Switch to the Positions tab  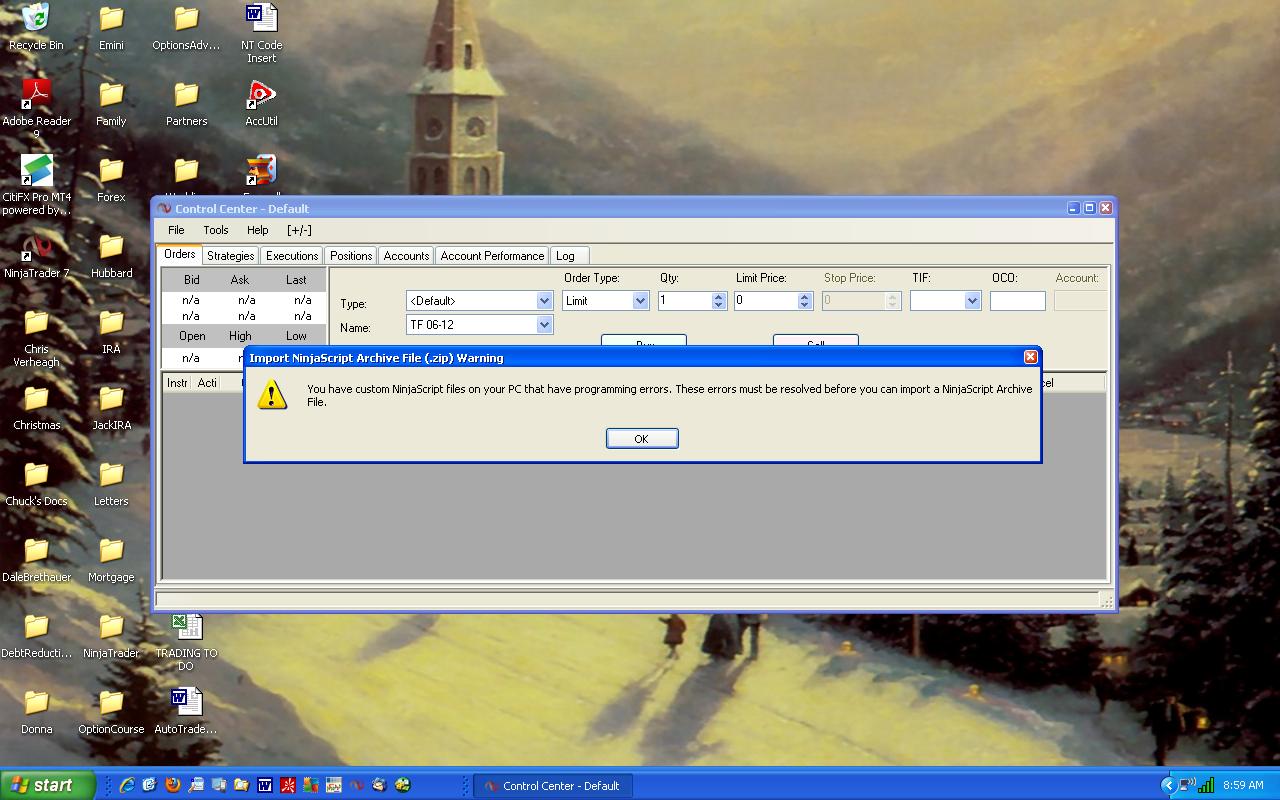351,256
